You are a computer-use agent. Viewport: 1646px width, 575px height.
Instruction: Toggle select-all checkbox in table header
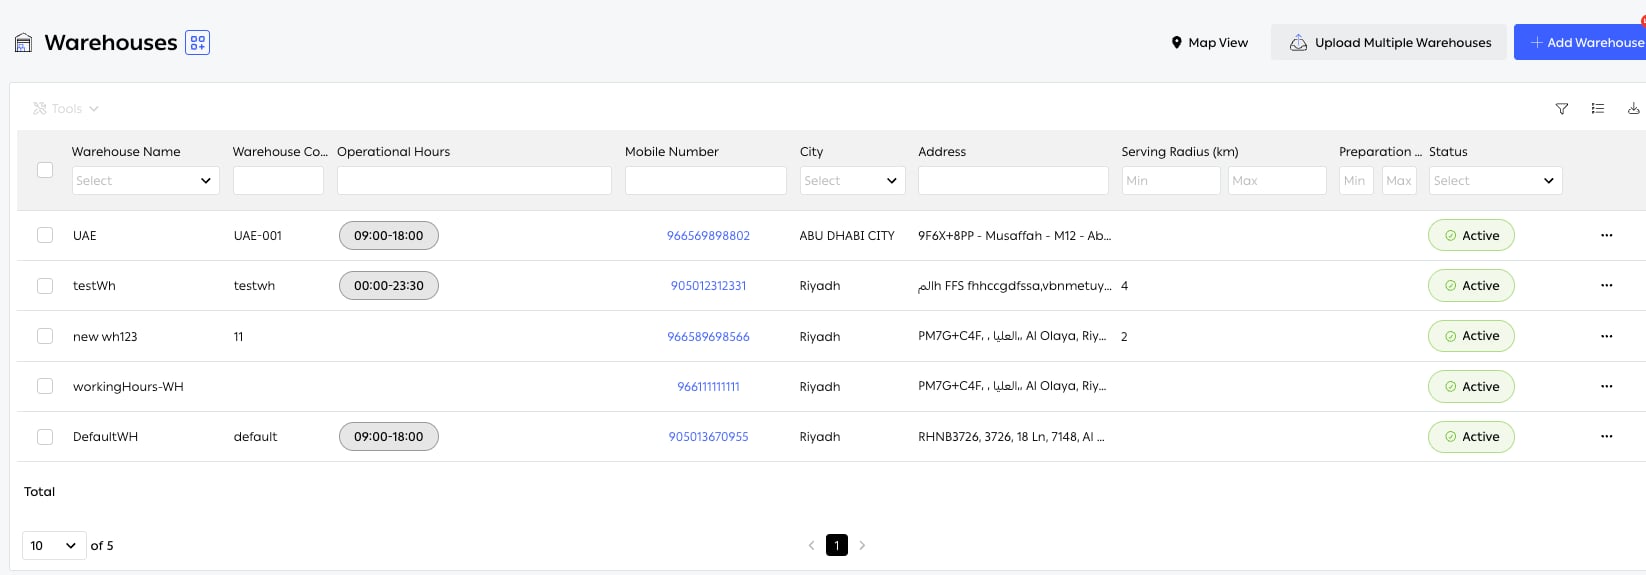click(45, 170)
